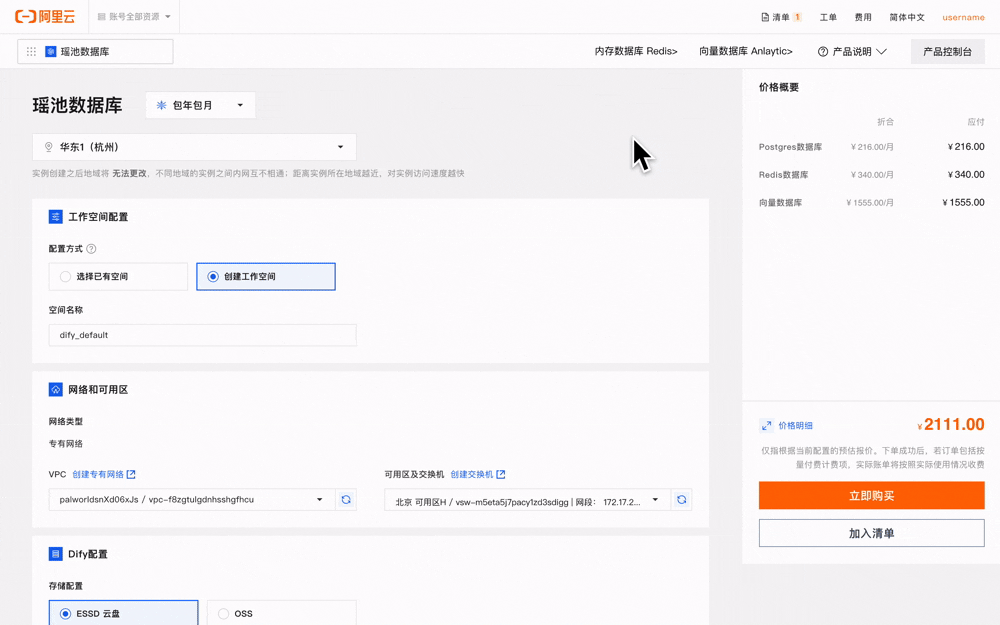This screenshot has height=625, width=1000.
Task: Expand the VPC selection dropdown
Action: click(192, 499)
